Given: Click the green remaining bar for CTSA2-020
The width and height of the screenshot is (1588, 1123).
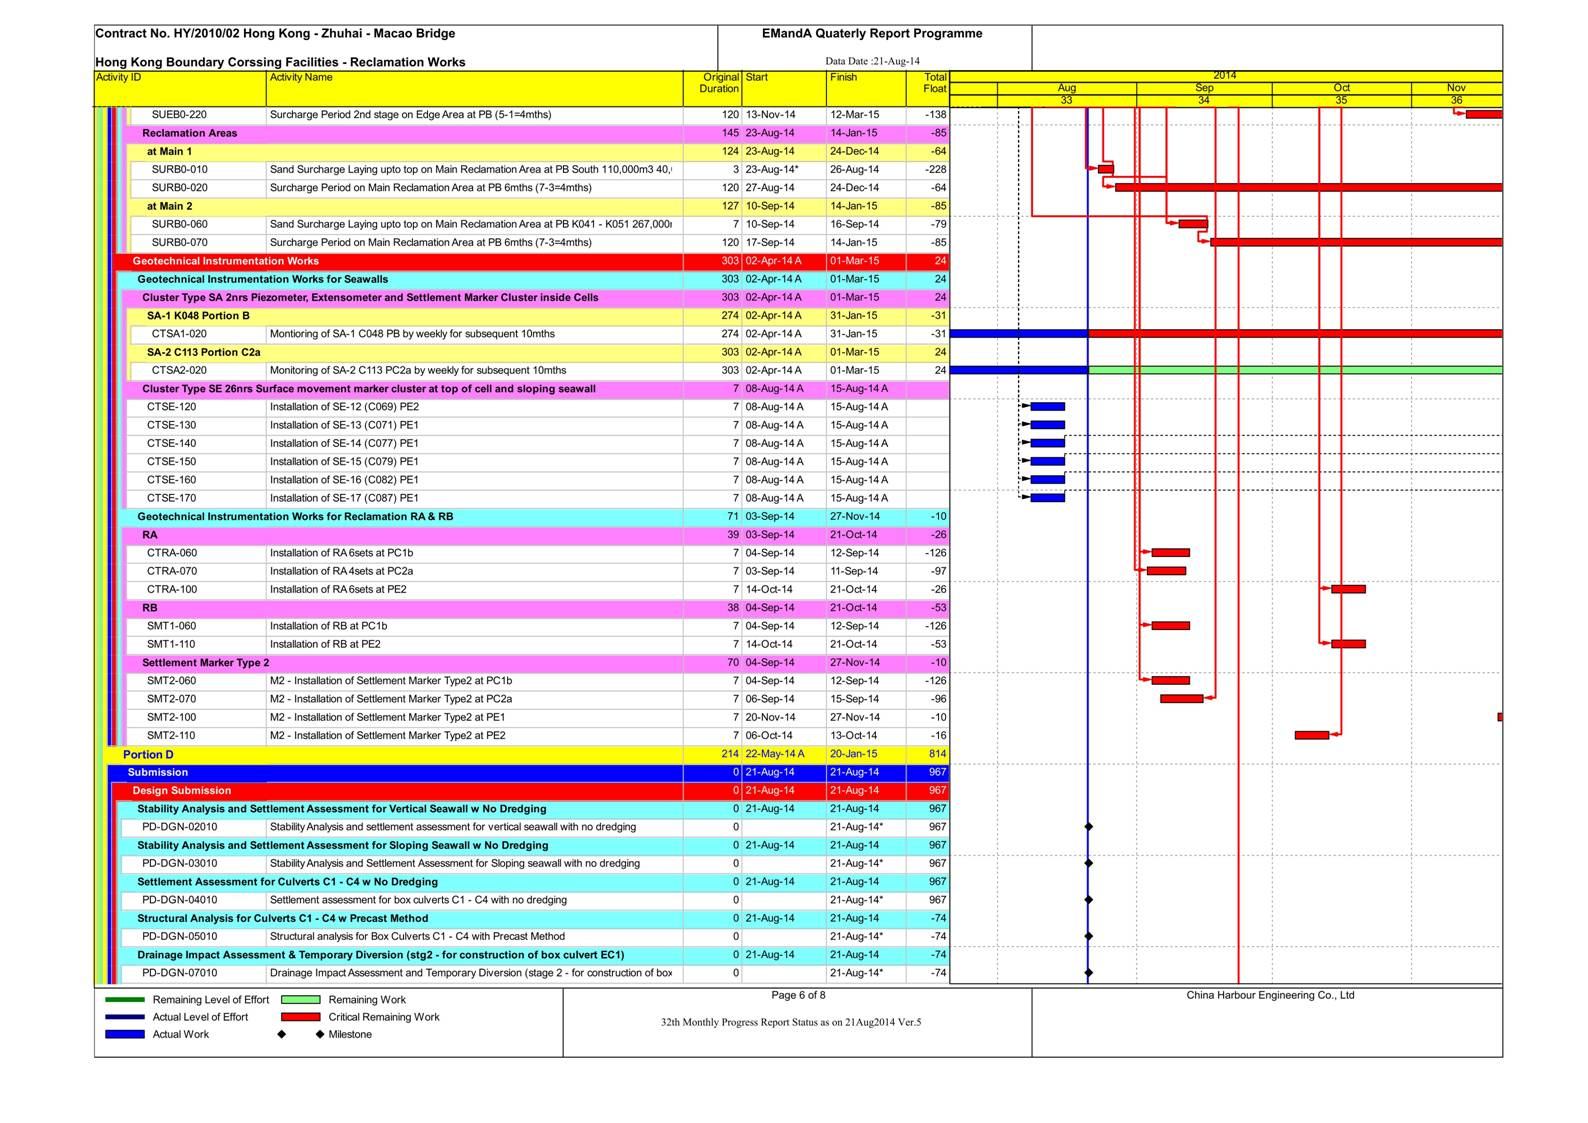Looking at the screenshot, I should [x=1295, y=370].
